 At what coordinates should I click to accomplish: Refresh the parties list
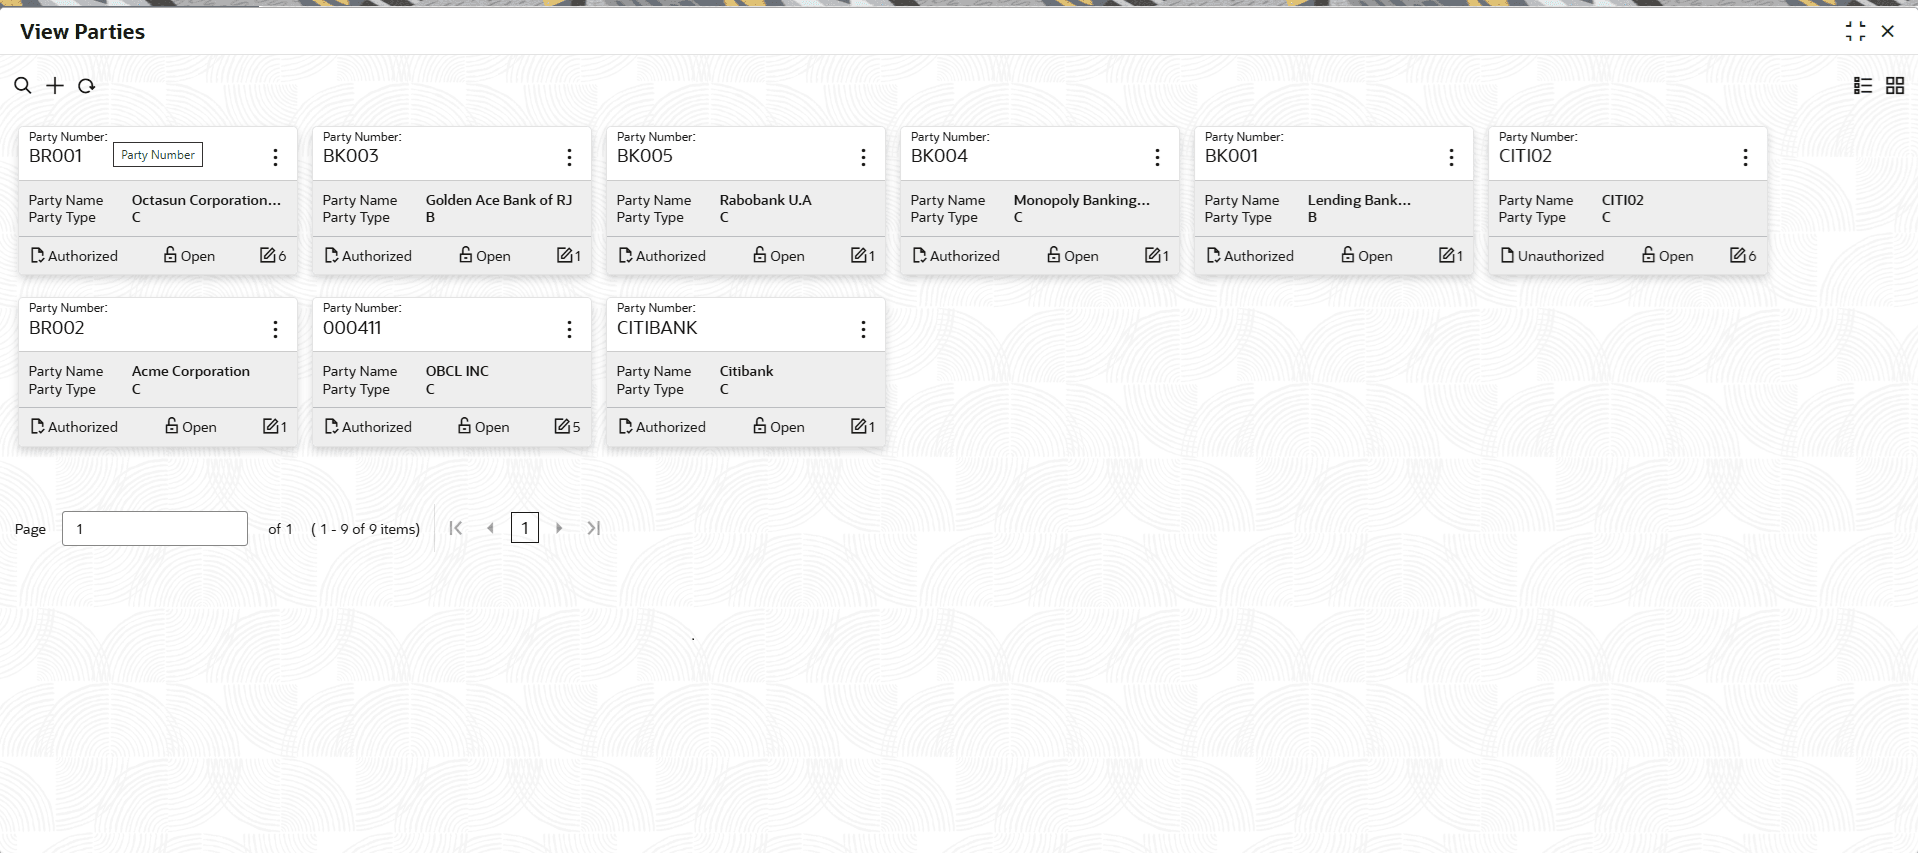[x=87, y=86]
